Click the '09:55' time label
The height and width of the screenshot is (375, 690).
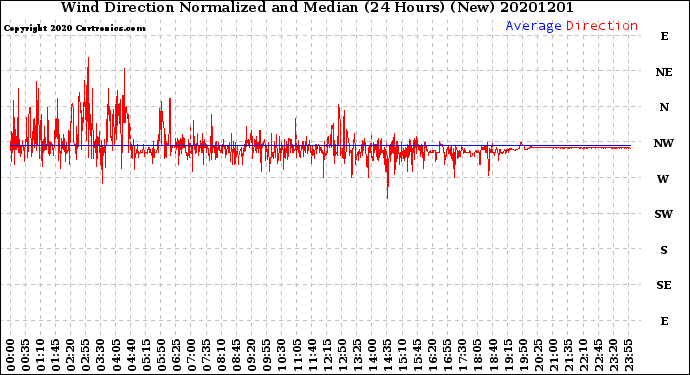point(267,355)
